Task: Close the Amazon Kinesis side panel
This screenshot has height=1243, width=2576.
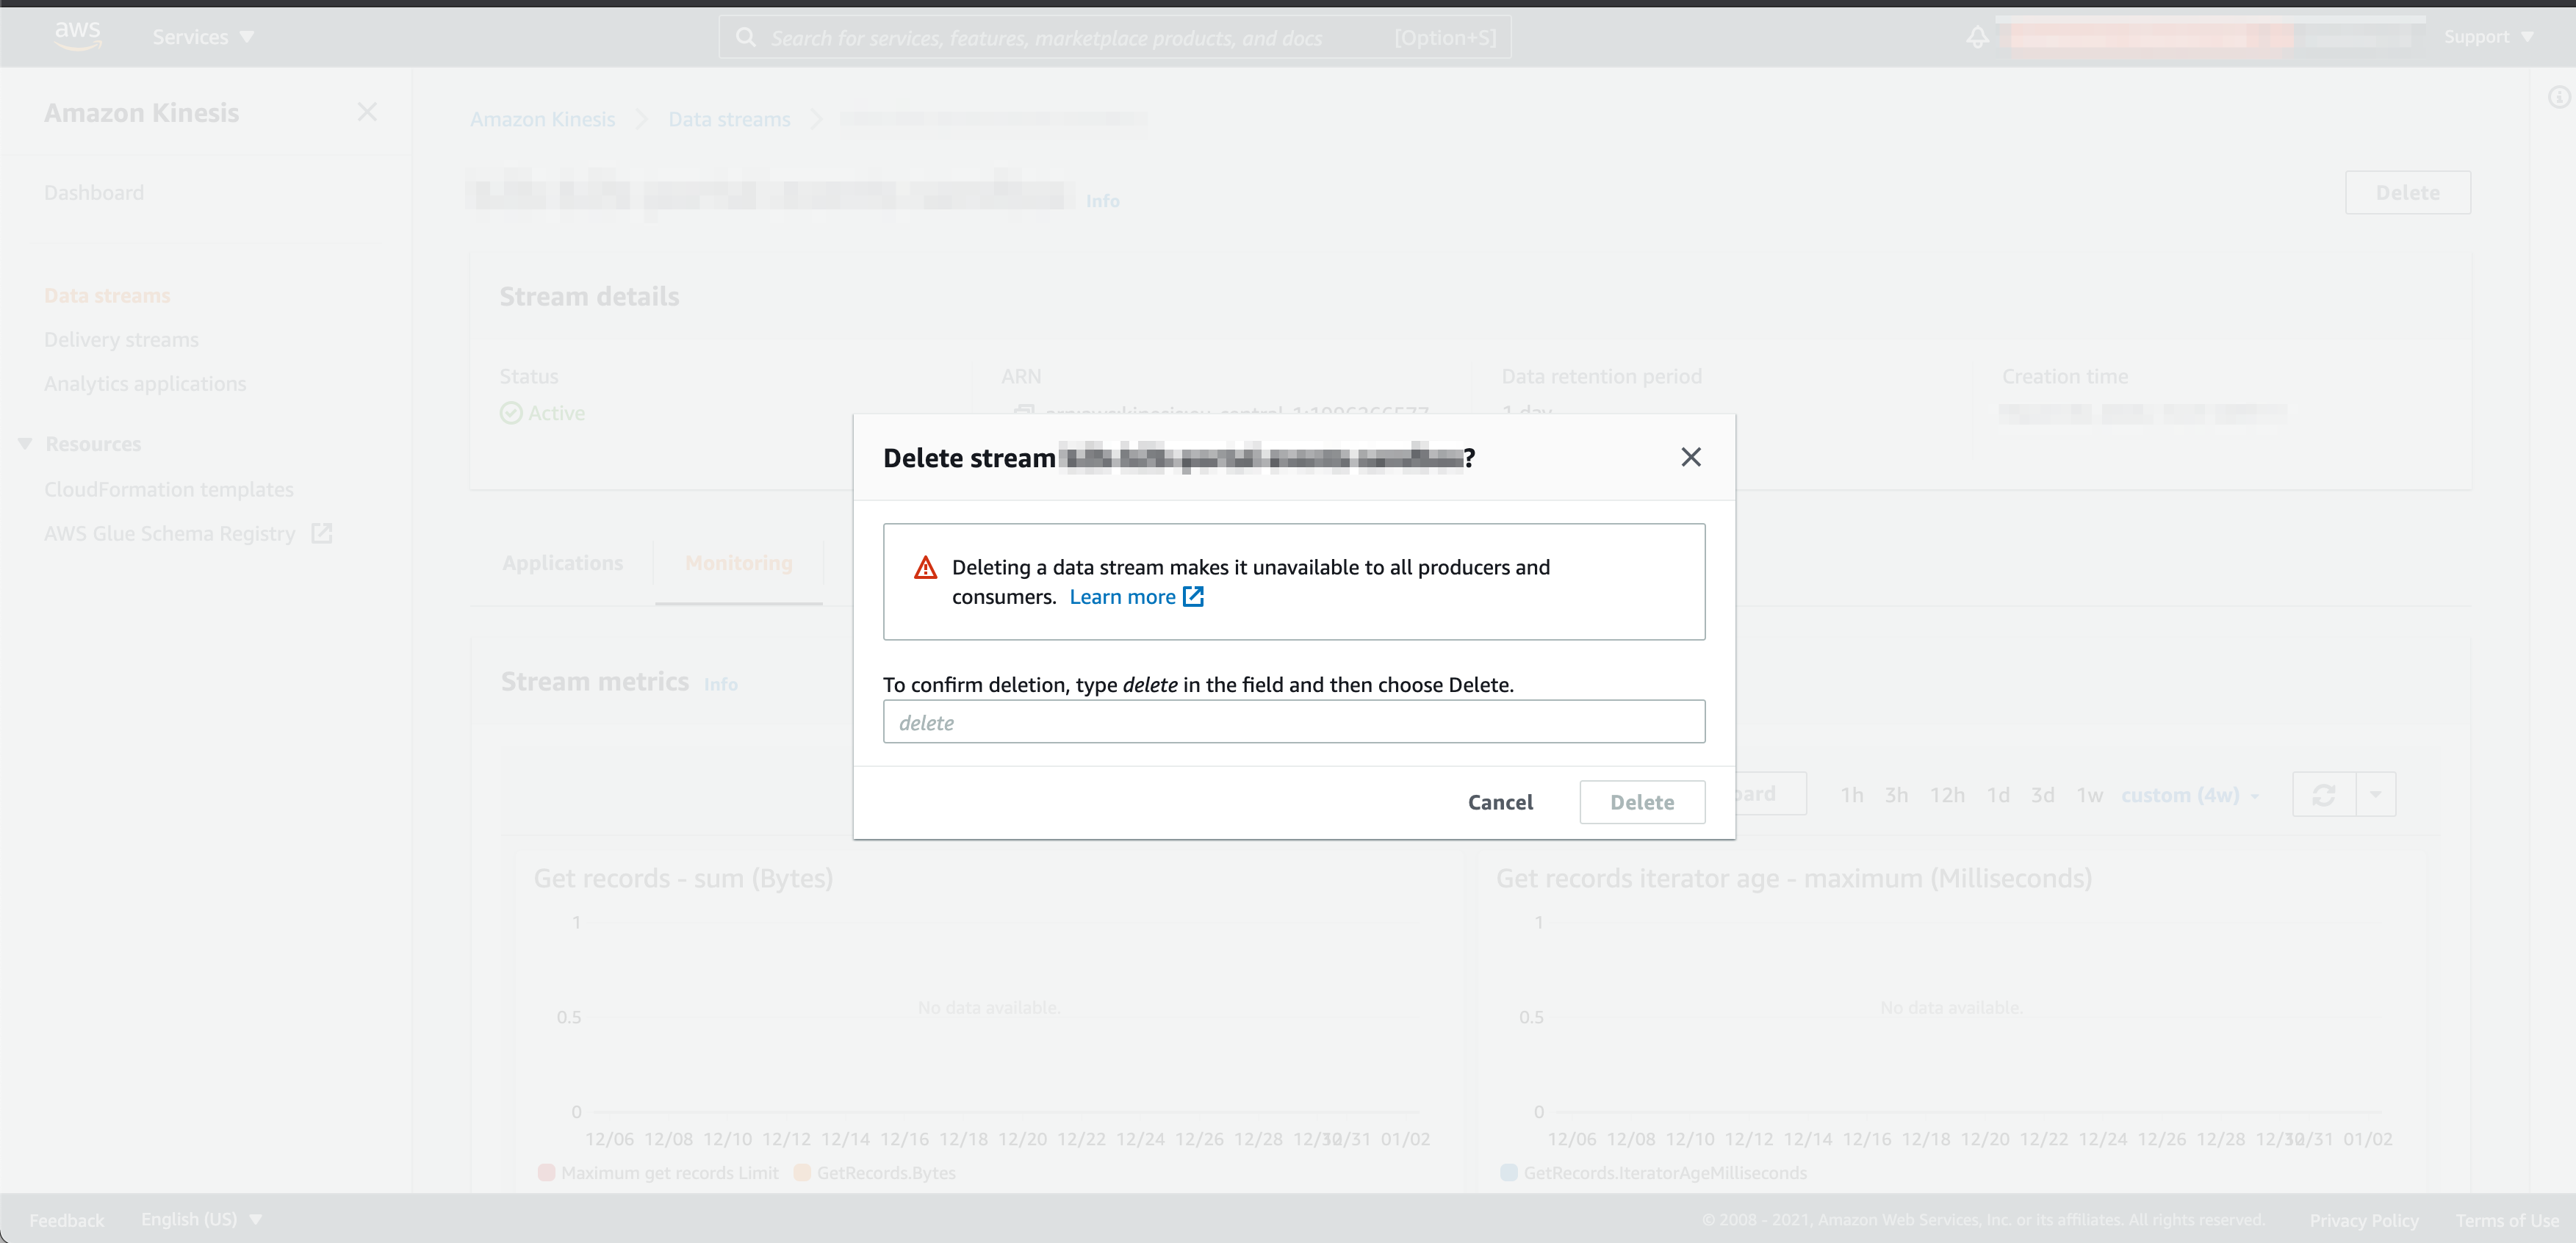Action: 367,112
